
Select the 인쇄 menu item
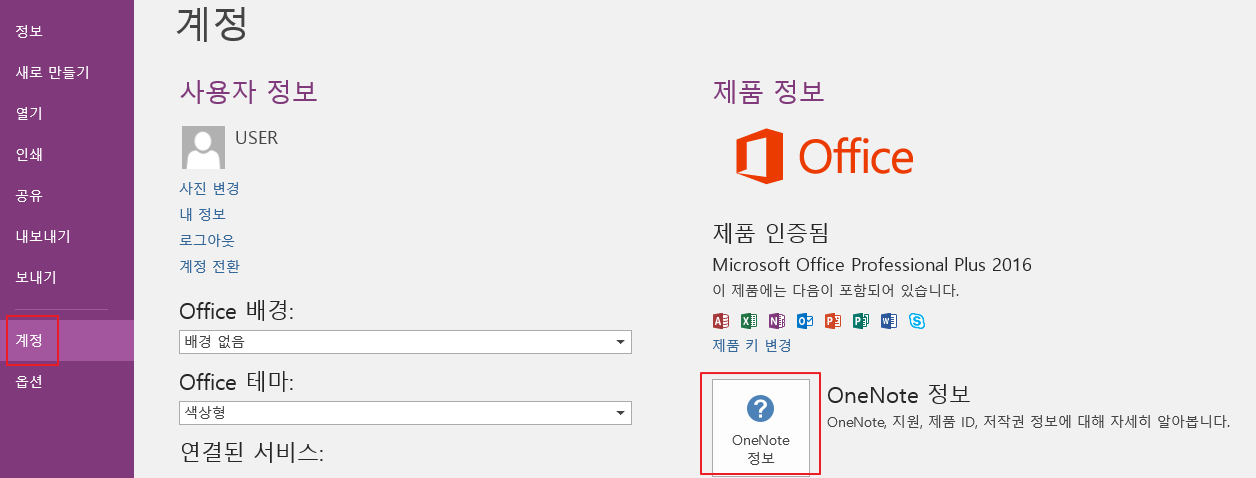click(x=67, y=154)
